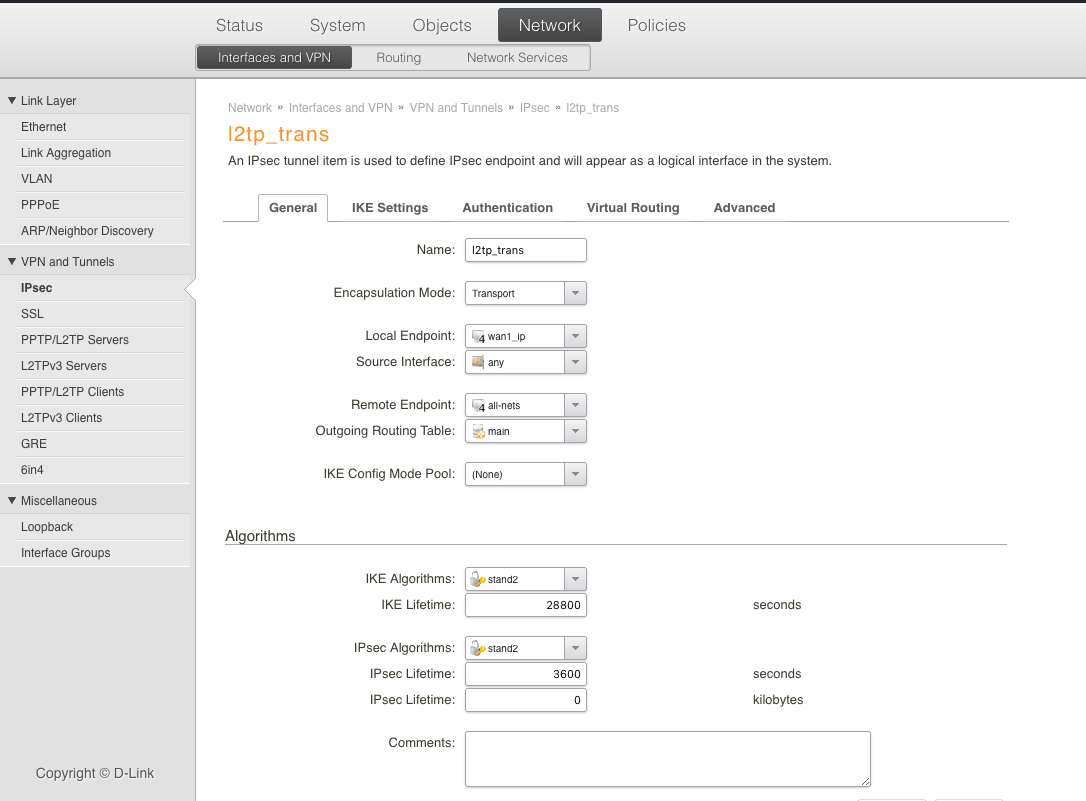
Task: Click the all-nets icon in Remote Endpoint
Action: [478, 406]
